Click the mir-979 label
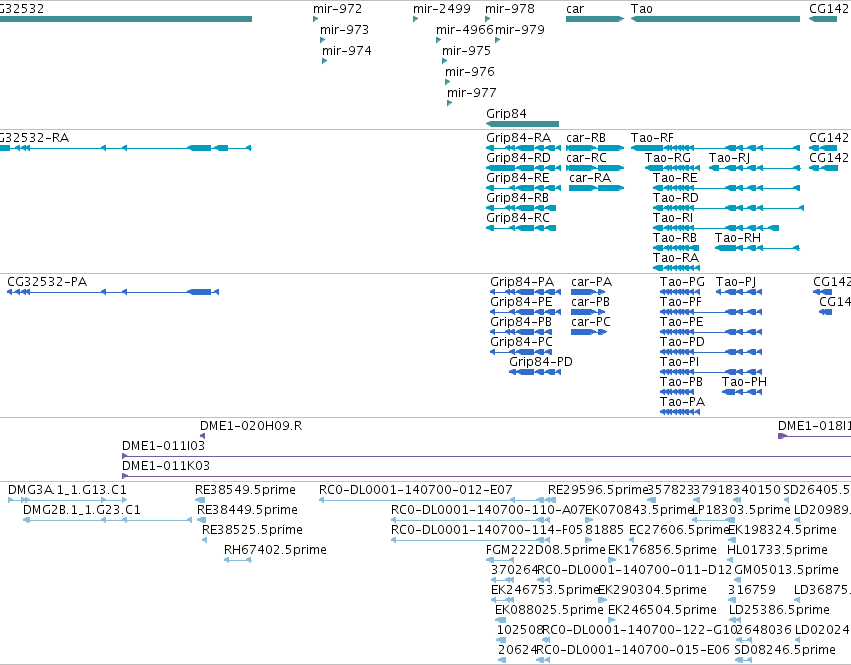This screenshot has height=665, width=851. 519,29
